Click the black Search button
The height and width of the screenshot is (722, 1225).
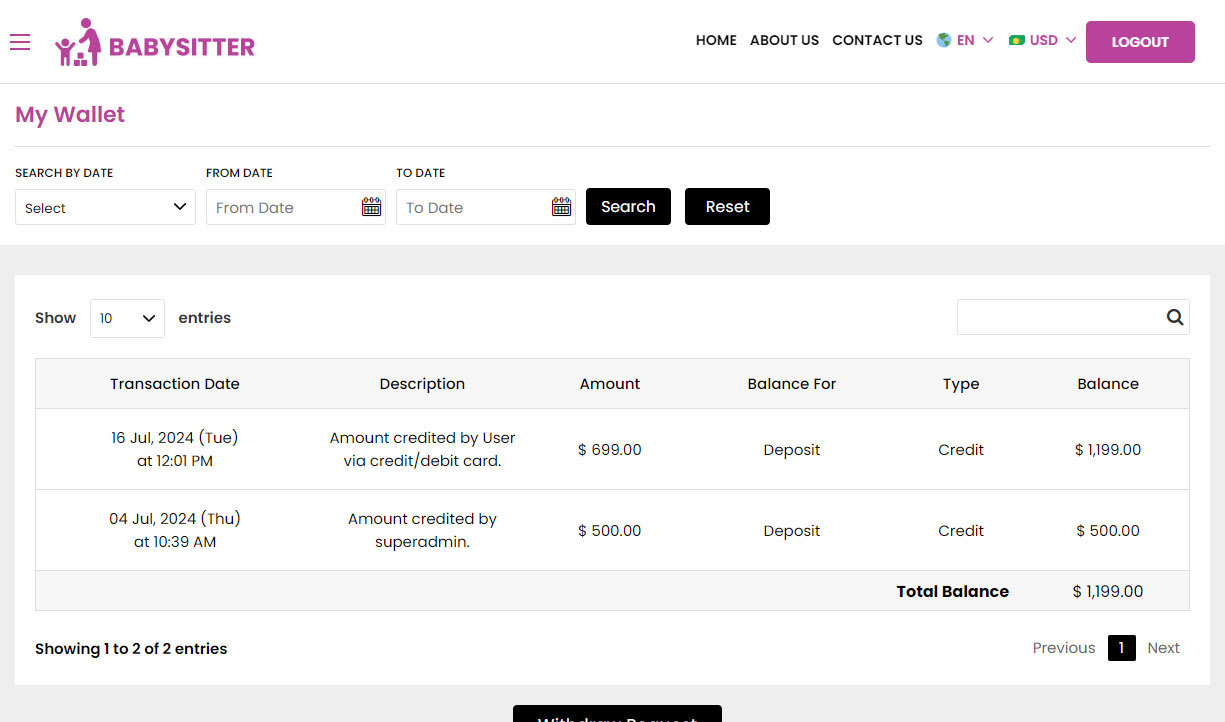click(x=628, y=207)
